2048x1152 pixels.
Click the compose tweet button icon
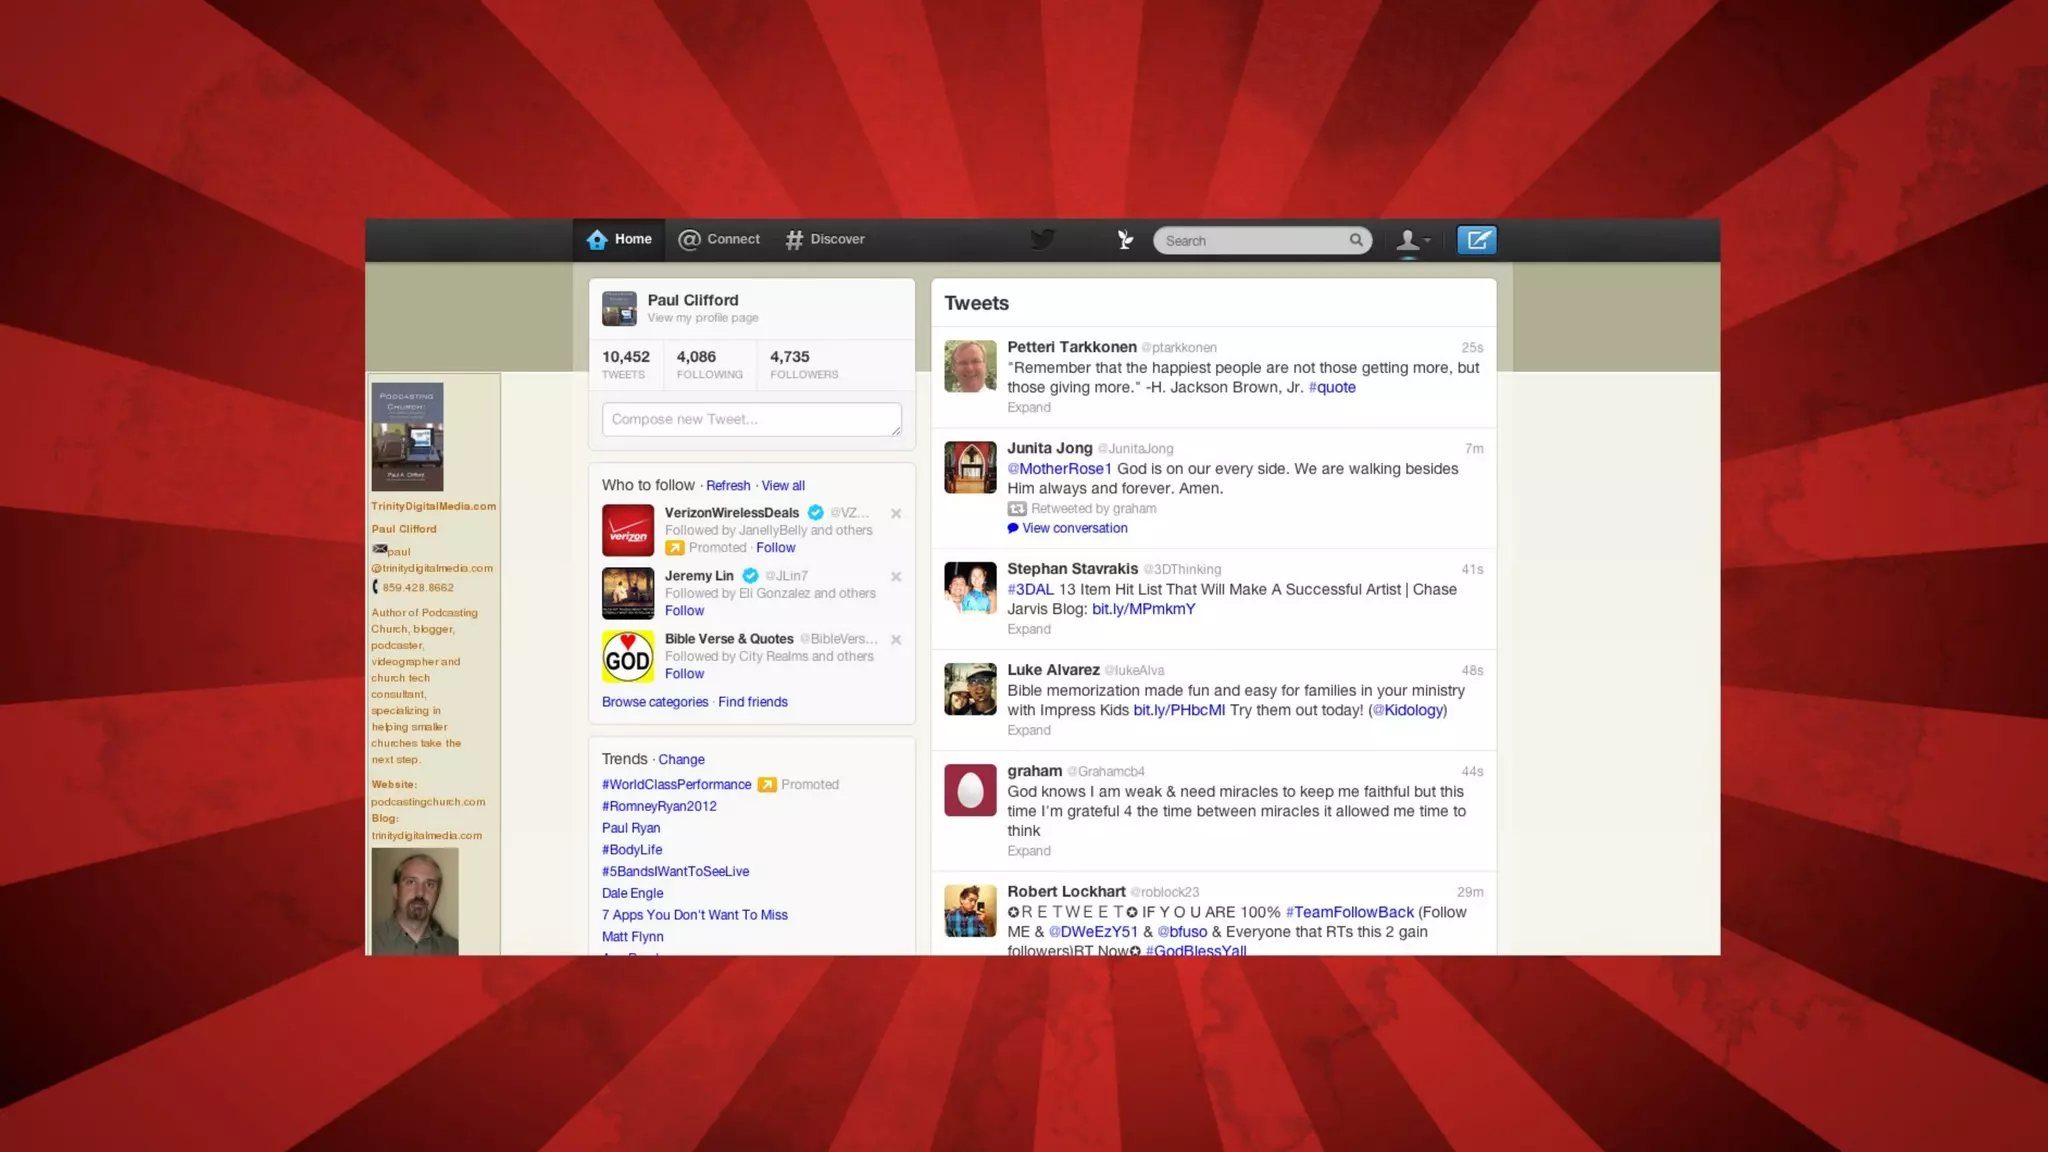[1476, 240]
